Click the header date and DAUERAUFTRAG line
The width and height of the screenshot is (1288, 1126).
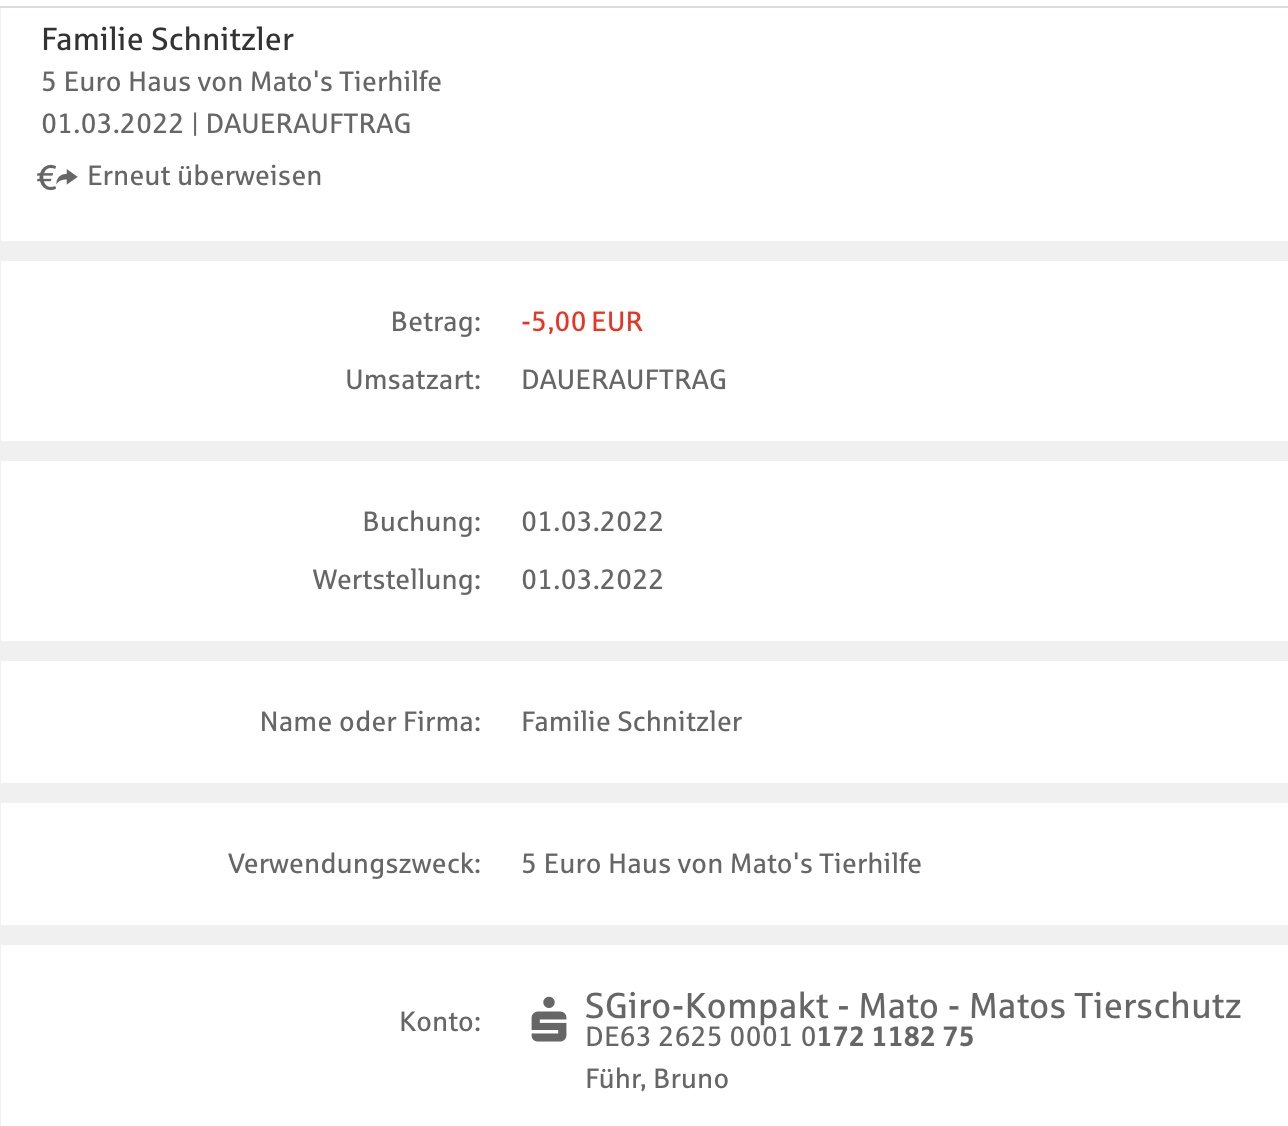click(227, 124)
